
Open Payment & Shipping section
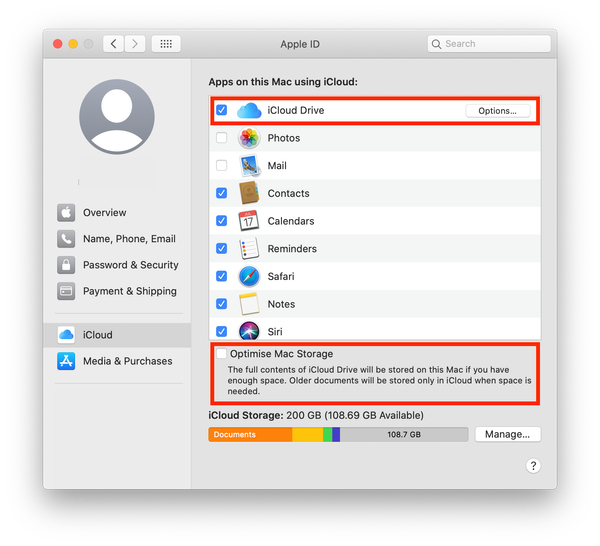coord(118,292)
